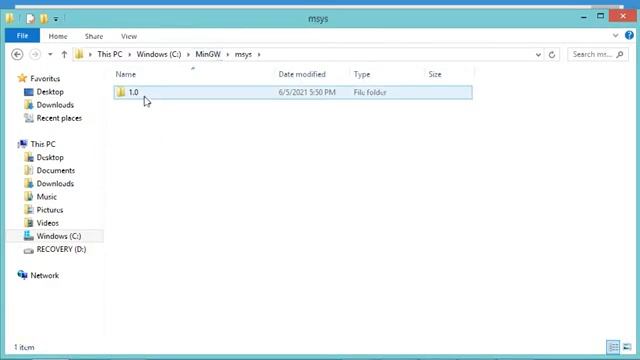
Task: Click the File folder type cell
Action: pyautogui.click(x=370, y=92)
